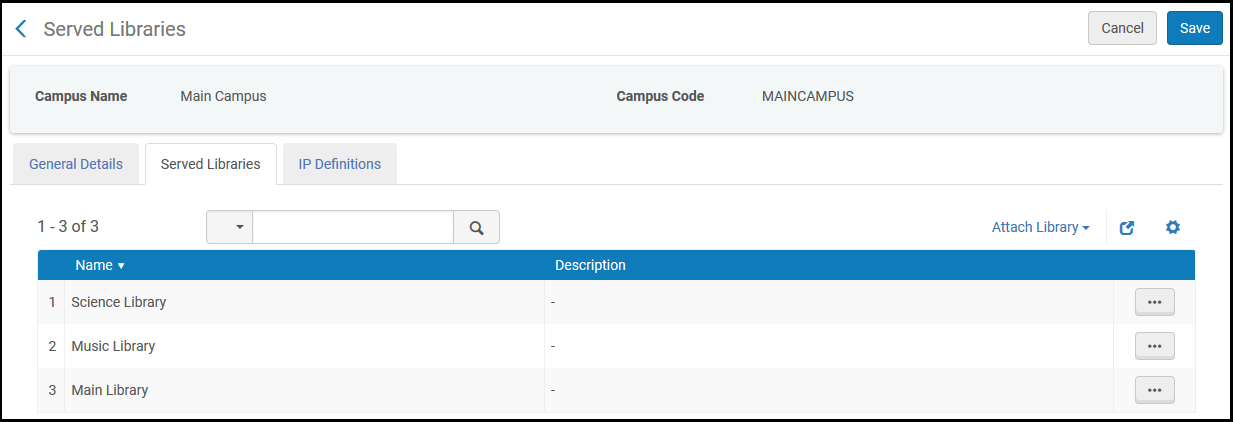Click the 1 - 3 of 3 record count
The image size is (1233, 422).
[x=68, y=227]
